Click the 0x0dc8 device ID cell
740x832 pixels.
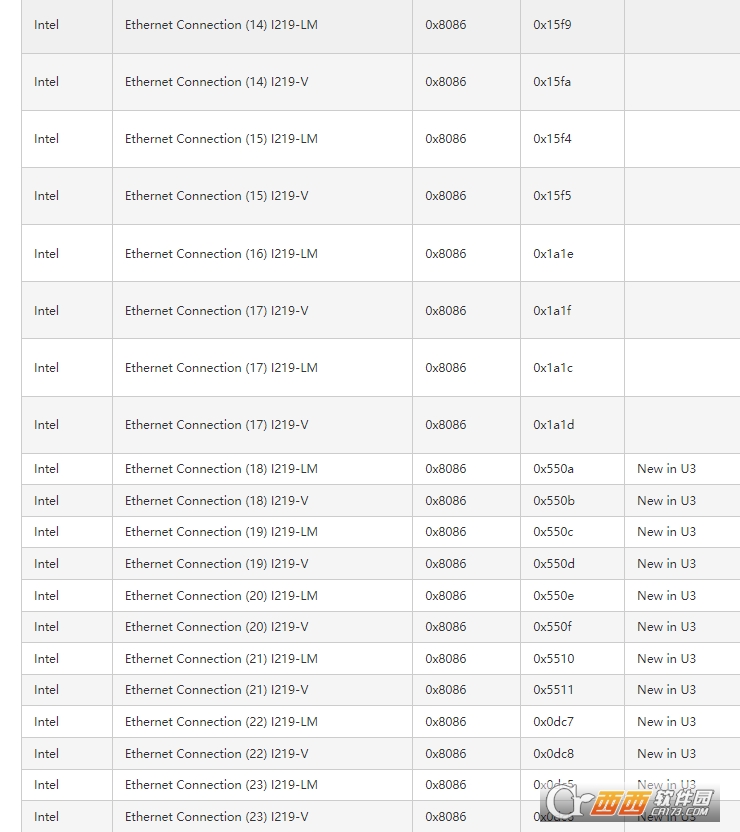tap(554, 754)
